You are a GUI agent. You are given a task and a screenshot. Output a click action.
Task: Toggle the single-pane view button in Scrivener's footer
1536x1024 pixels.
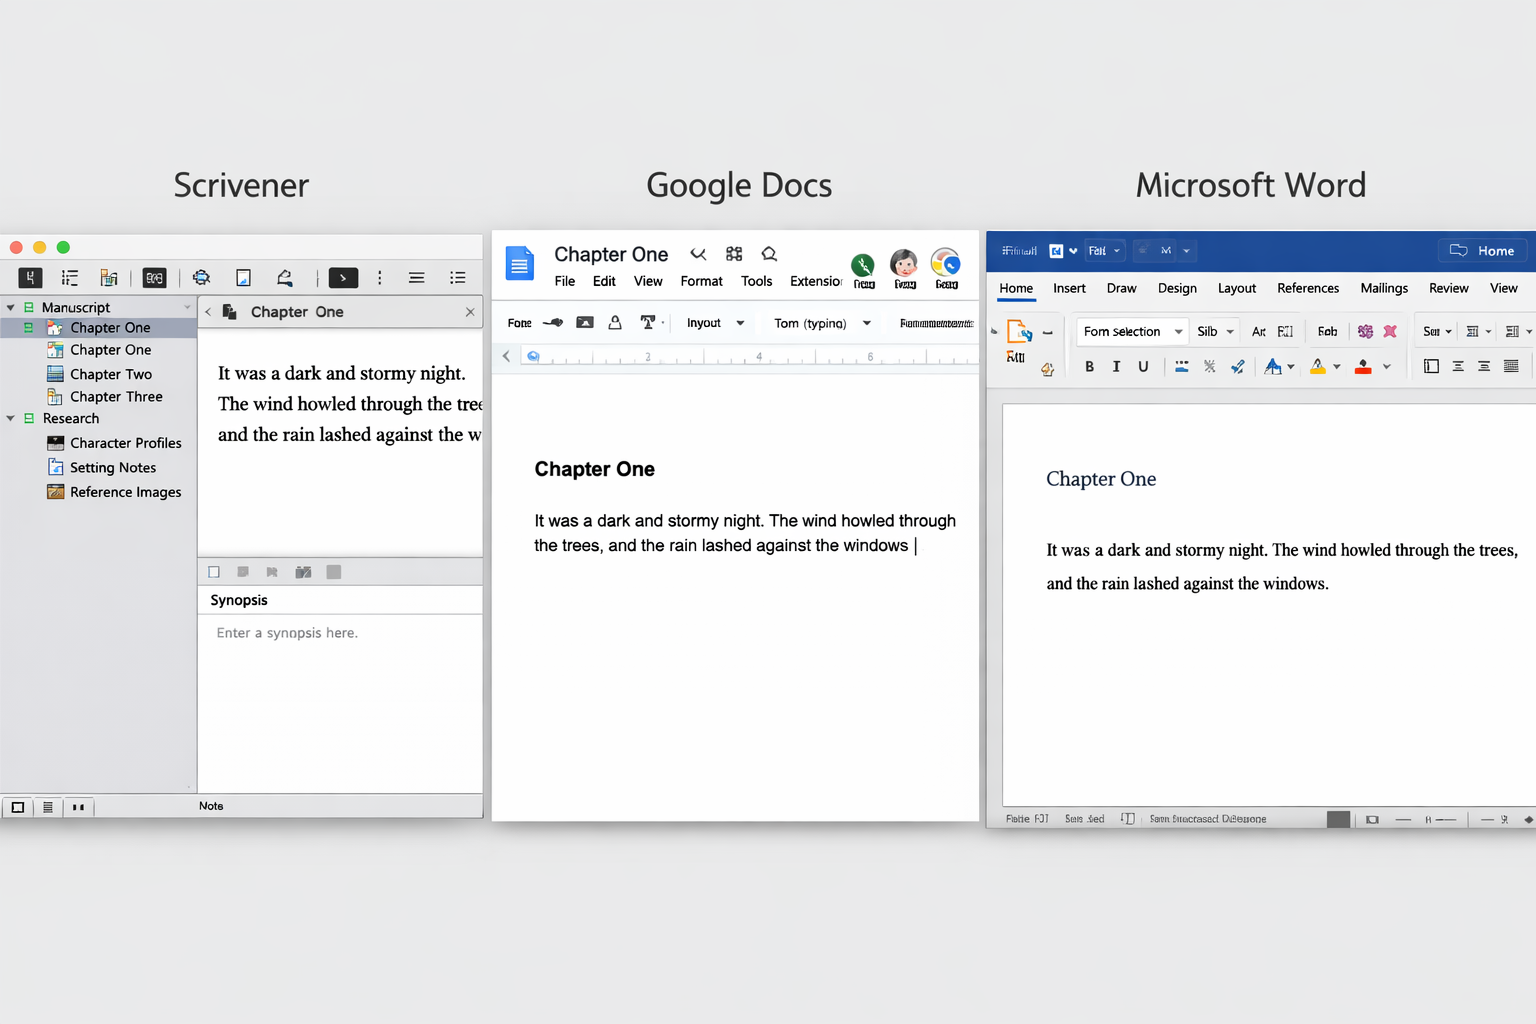pyautogui.click(x=17, y=807)
